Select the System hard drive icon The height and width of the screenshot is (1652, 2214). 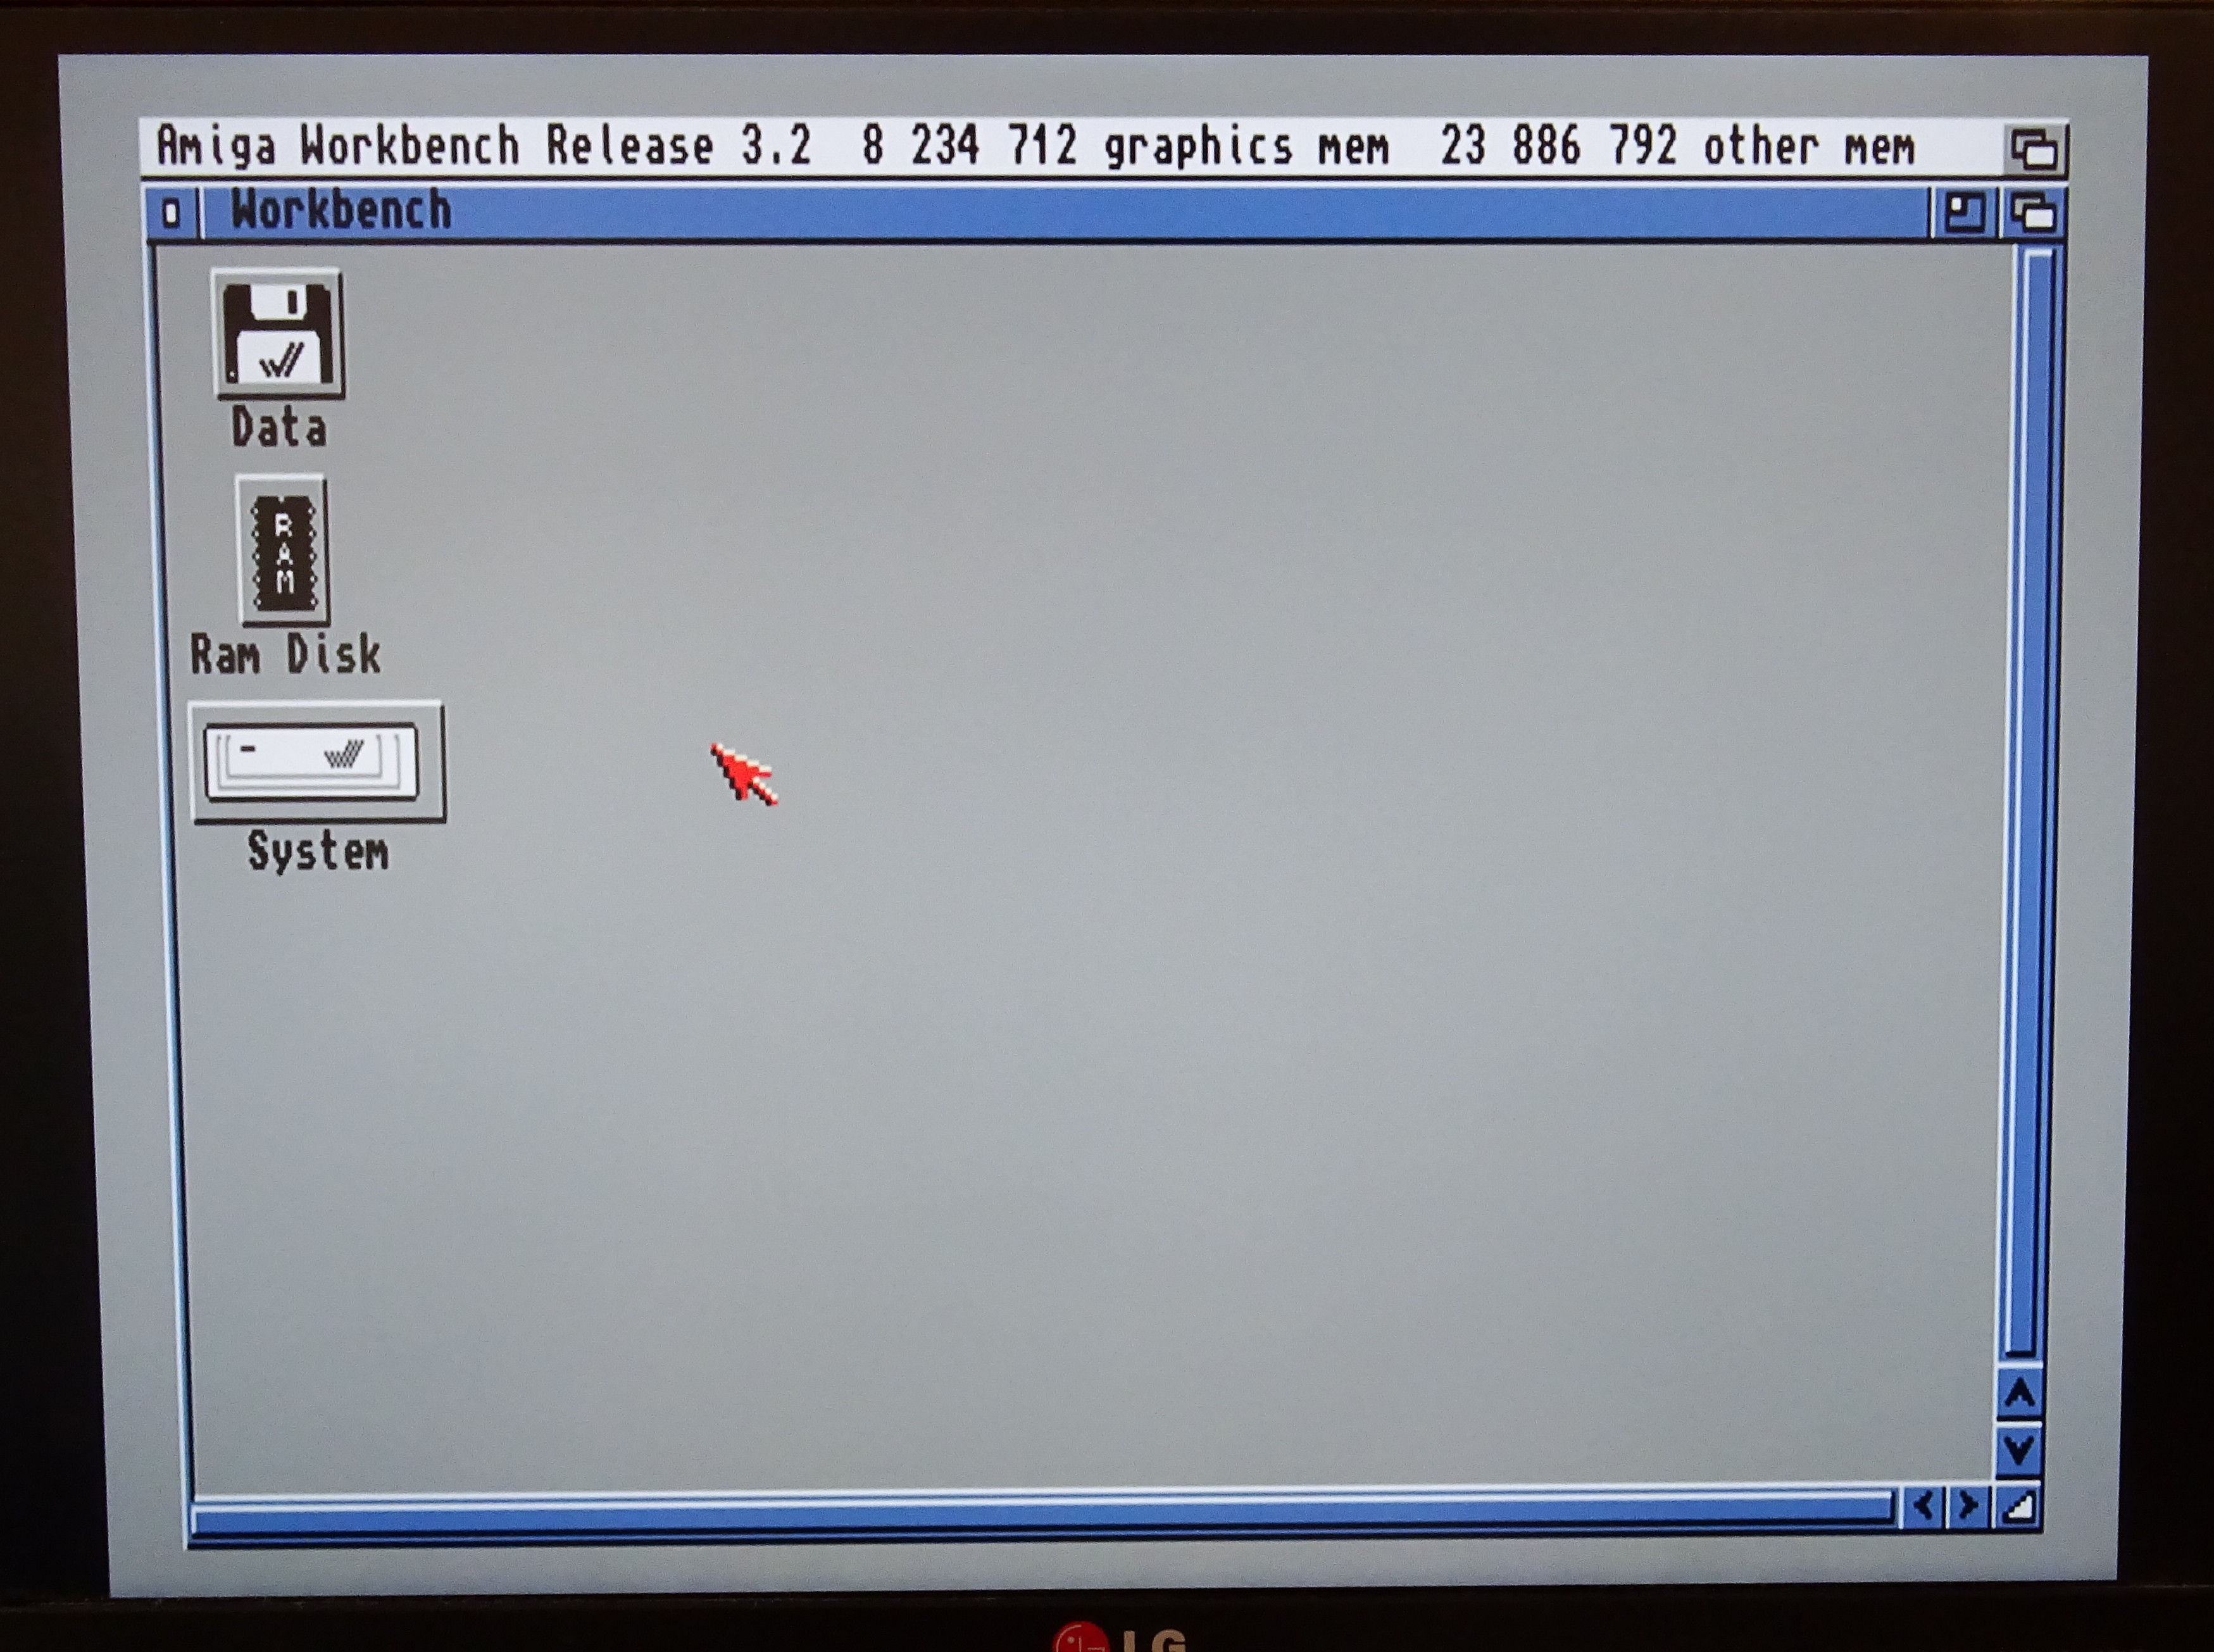click(317, 763)
